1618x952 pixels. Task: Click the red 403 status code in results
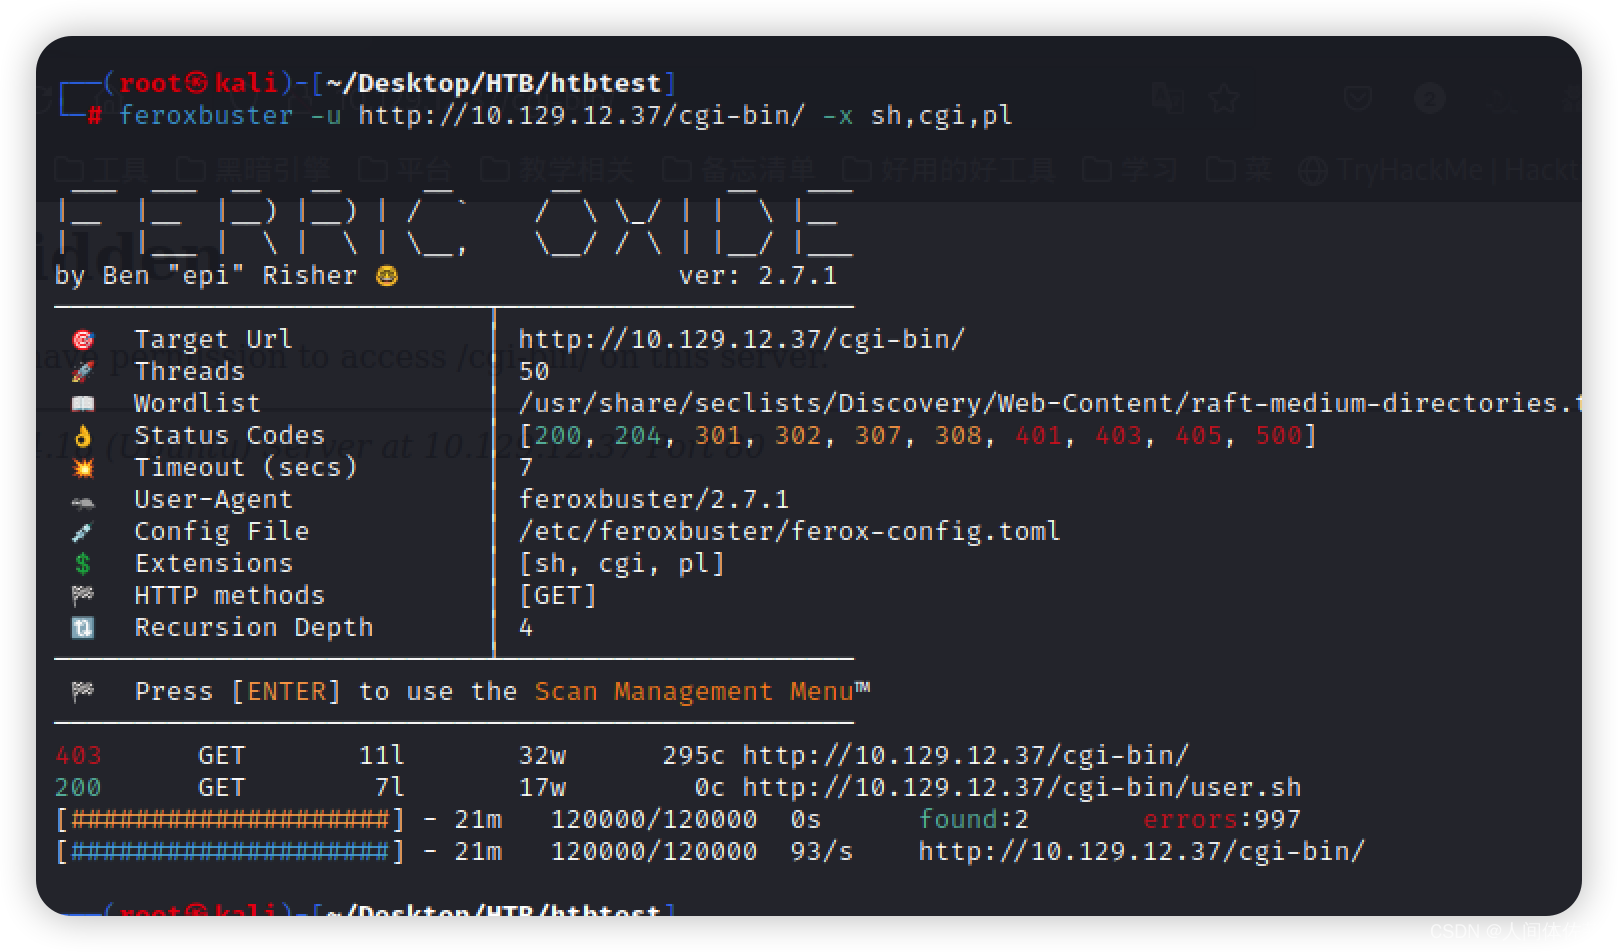(x=78, y=756)
